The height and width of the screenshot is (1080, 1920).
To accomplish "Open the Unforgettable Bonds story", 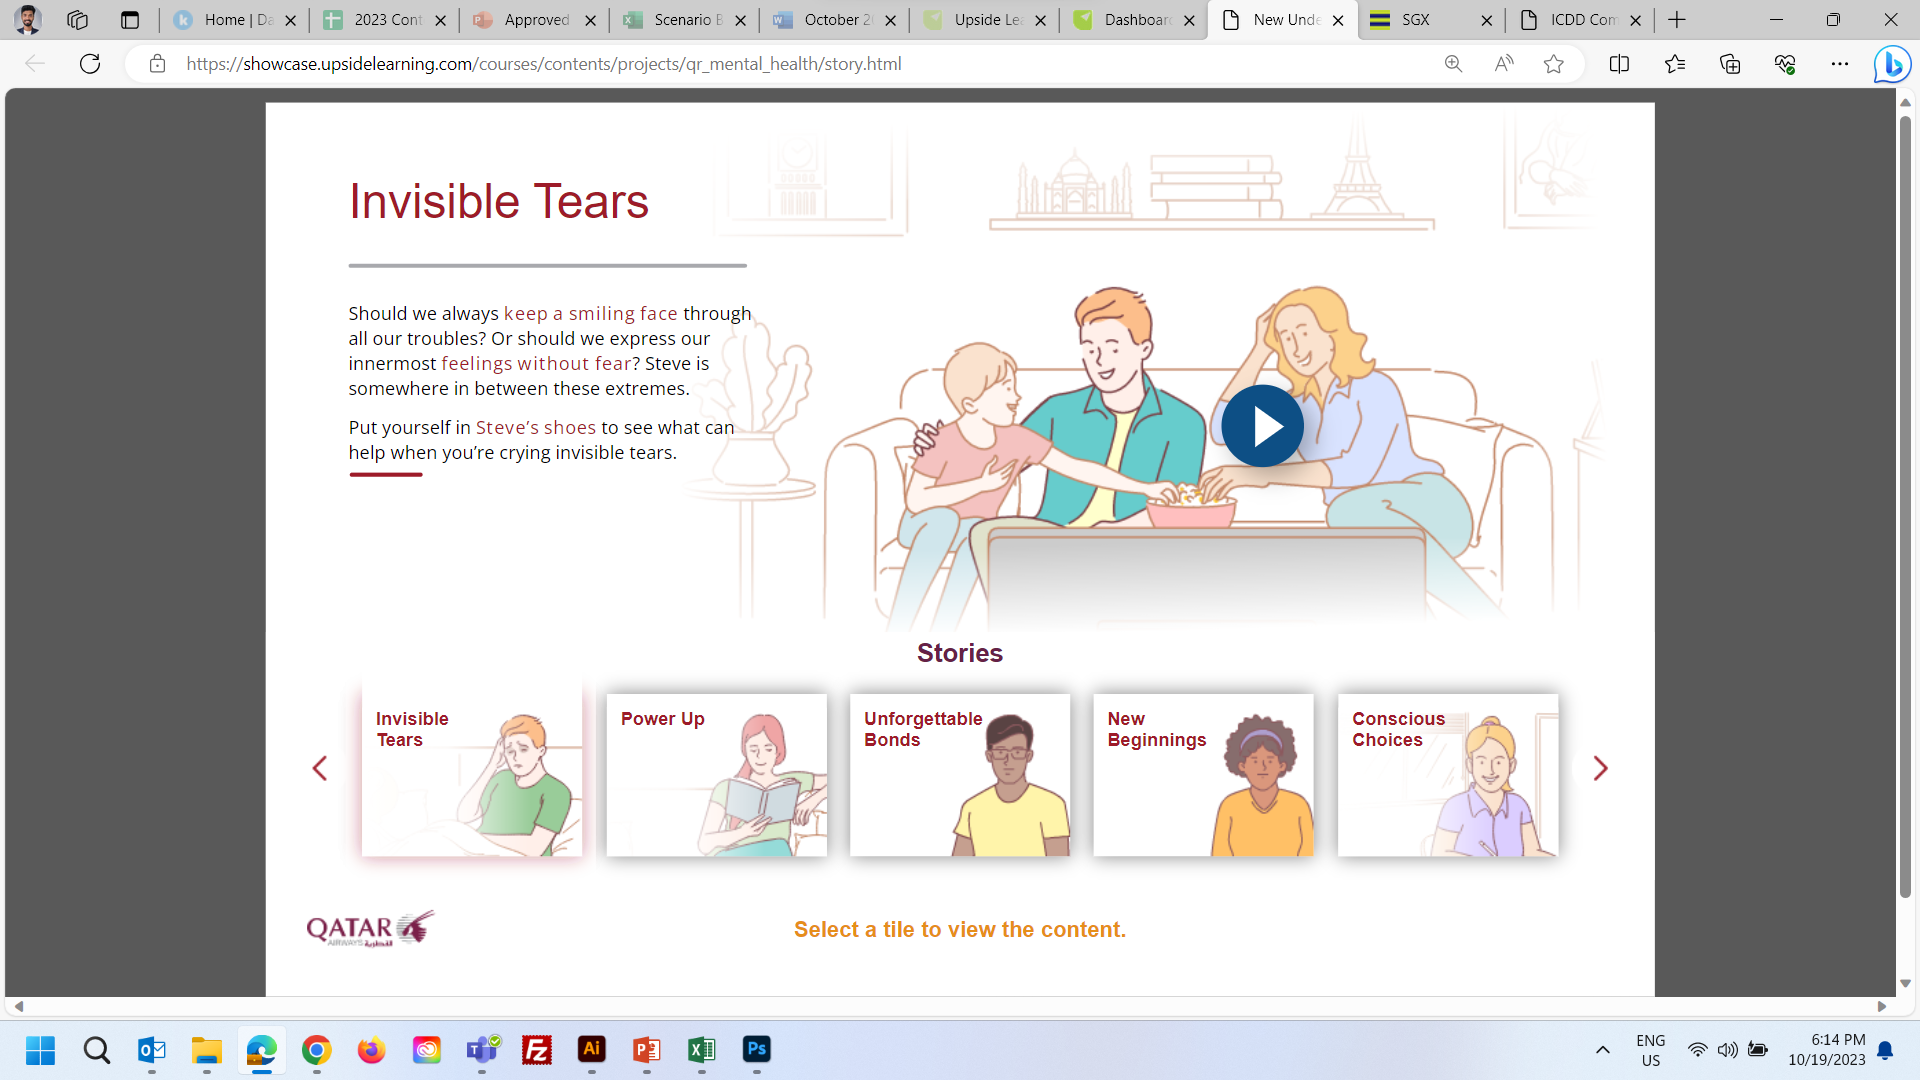I will pyautogui.click(x=959, y=775).
